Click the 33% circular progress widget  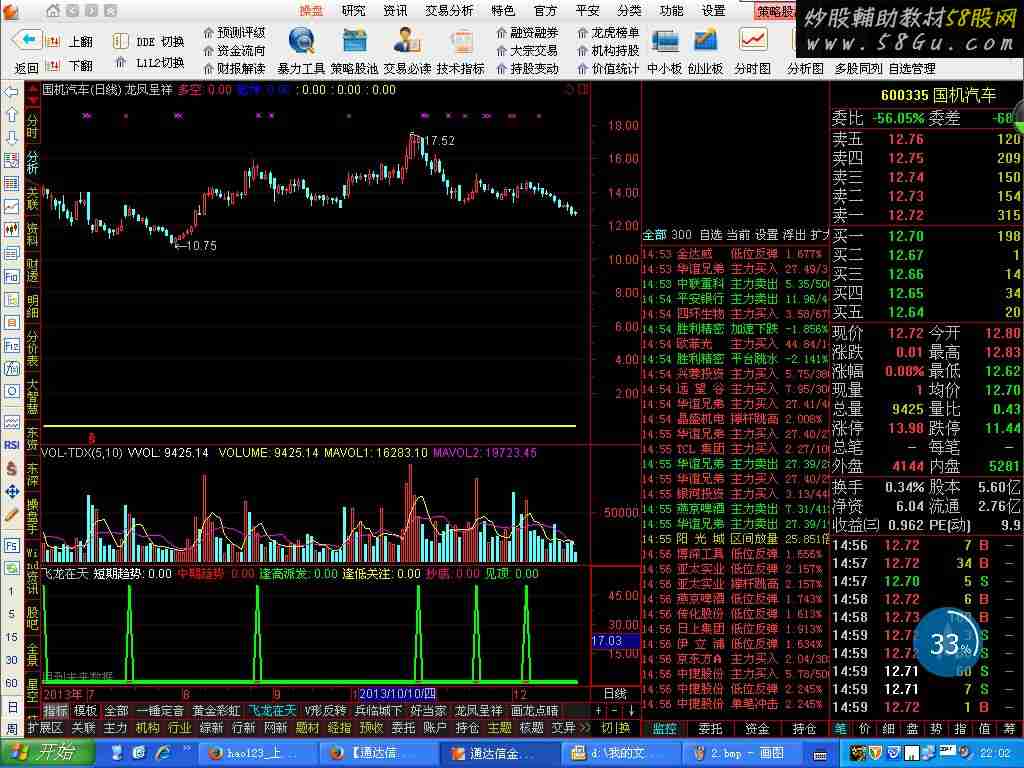947,643
